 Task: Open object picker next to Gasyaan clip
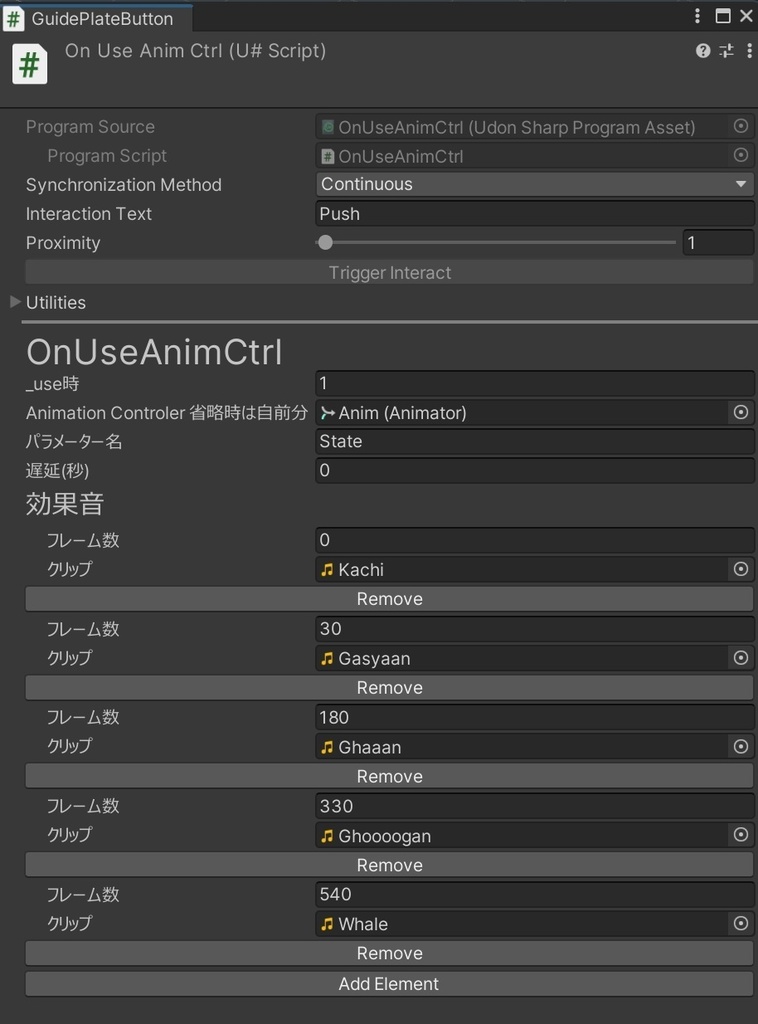tap(741, 658)
